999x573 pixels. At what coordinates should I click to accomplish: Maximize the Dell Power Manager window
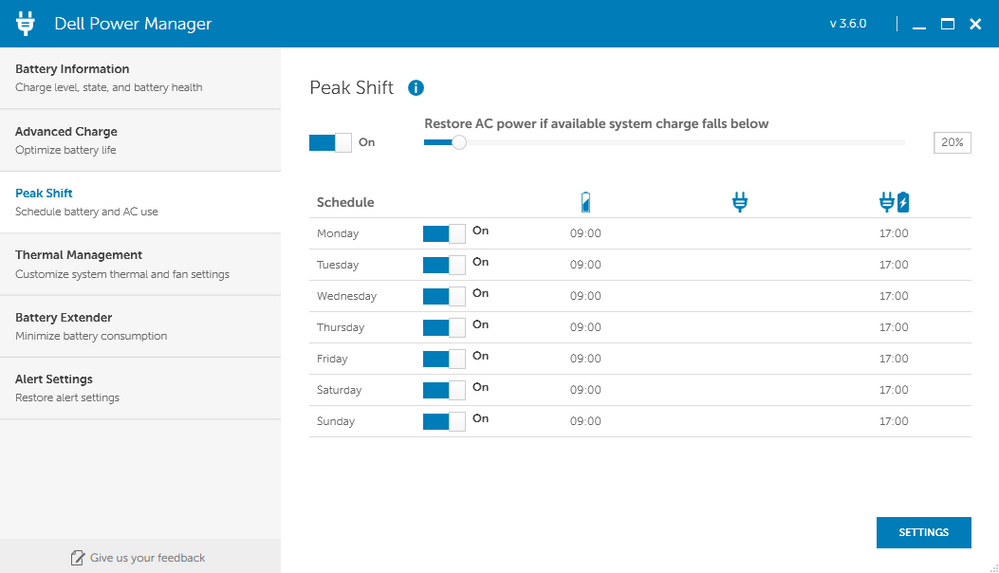click(x=947, y=24)
